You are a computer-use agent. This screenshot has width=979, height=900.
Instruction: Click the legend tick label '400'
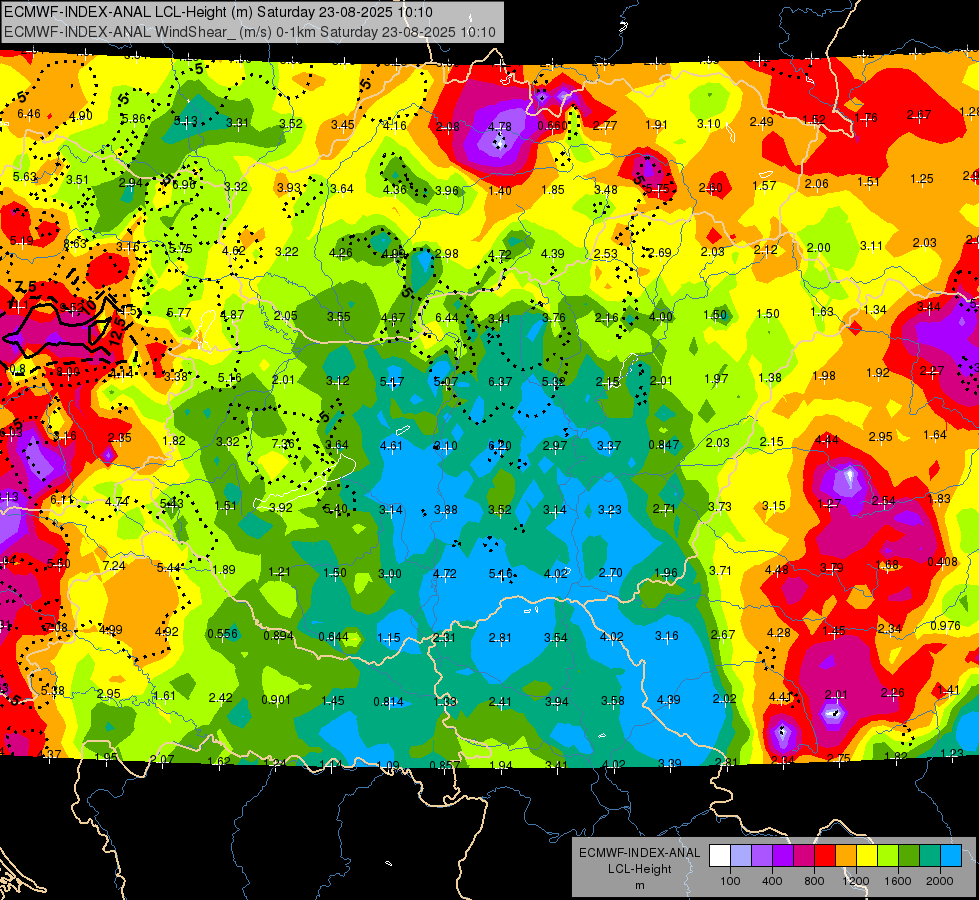[x=772, y=881]
